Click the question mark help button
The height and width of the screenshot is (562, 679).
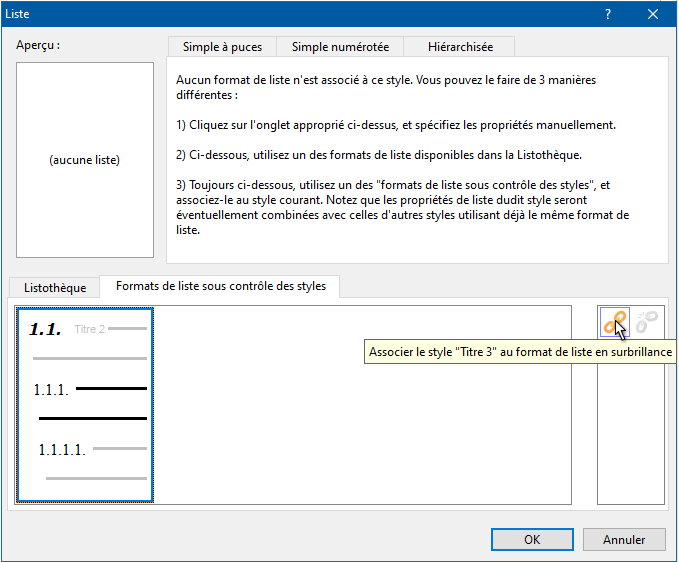point(607,14)
